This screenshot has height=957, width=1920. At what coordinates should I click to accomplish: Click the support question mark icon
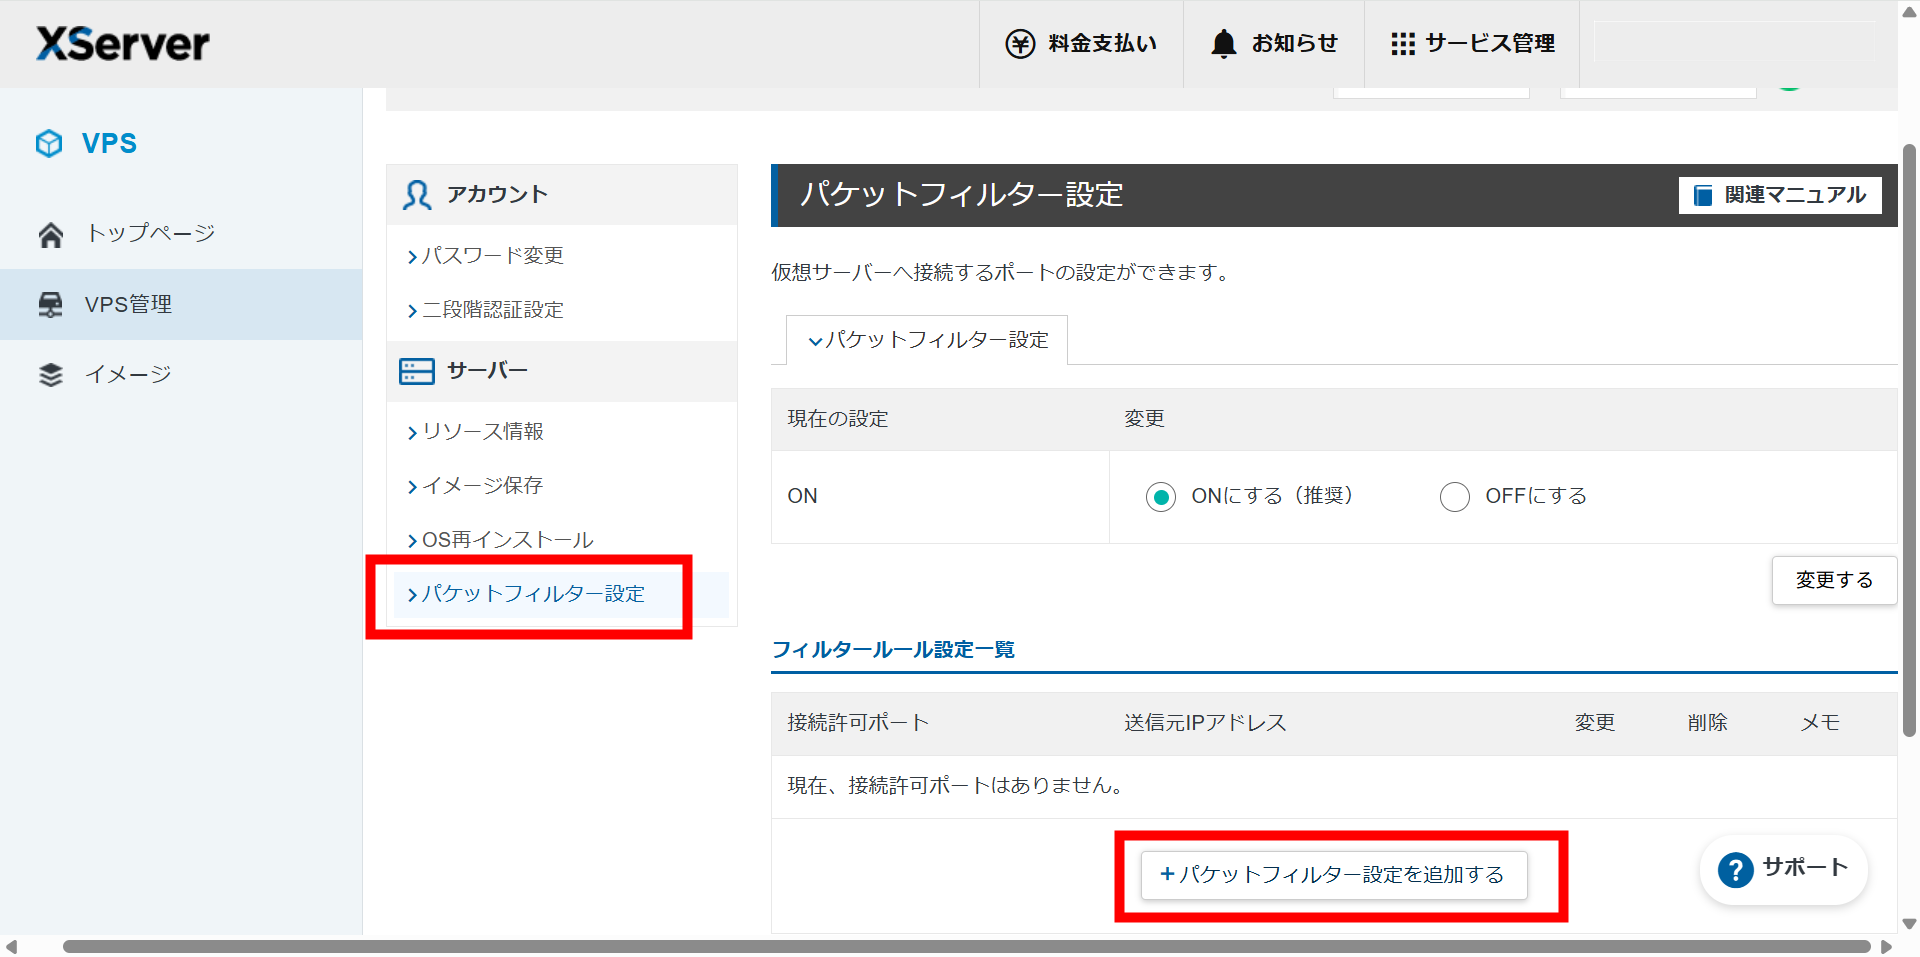click(1735, 870)
